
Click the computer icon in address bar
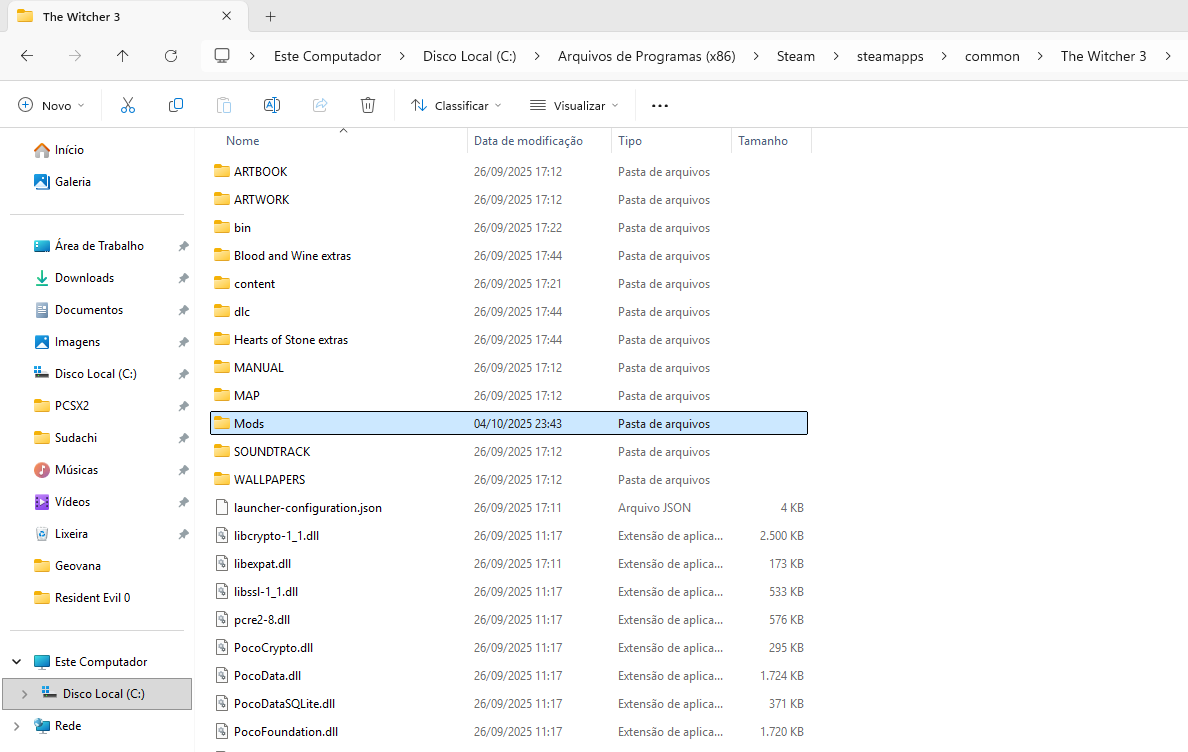tap(222, 56)
